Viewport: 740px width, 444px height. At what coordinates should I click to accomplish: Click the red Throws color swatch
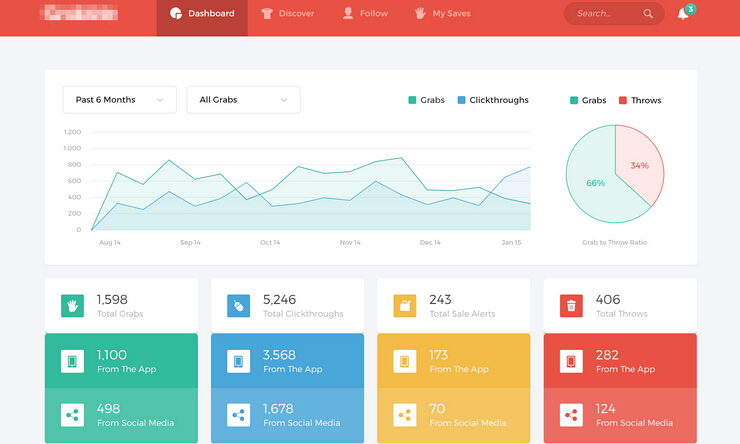point(622,100)
